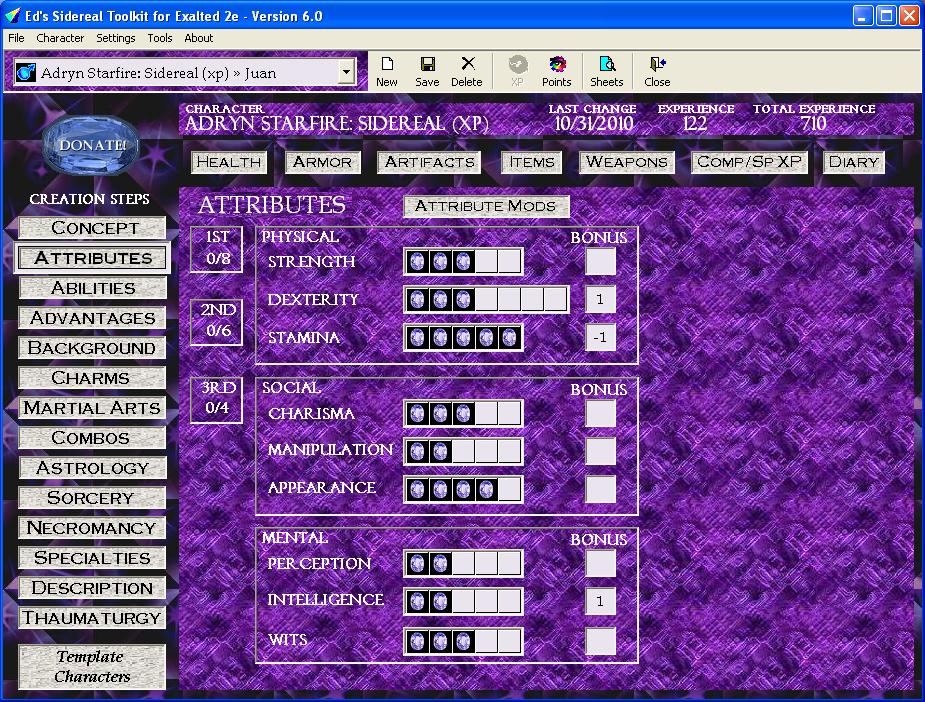Open the Tools menu
Screen dimensions: 925x702
[x=159, y=38]
